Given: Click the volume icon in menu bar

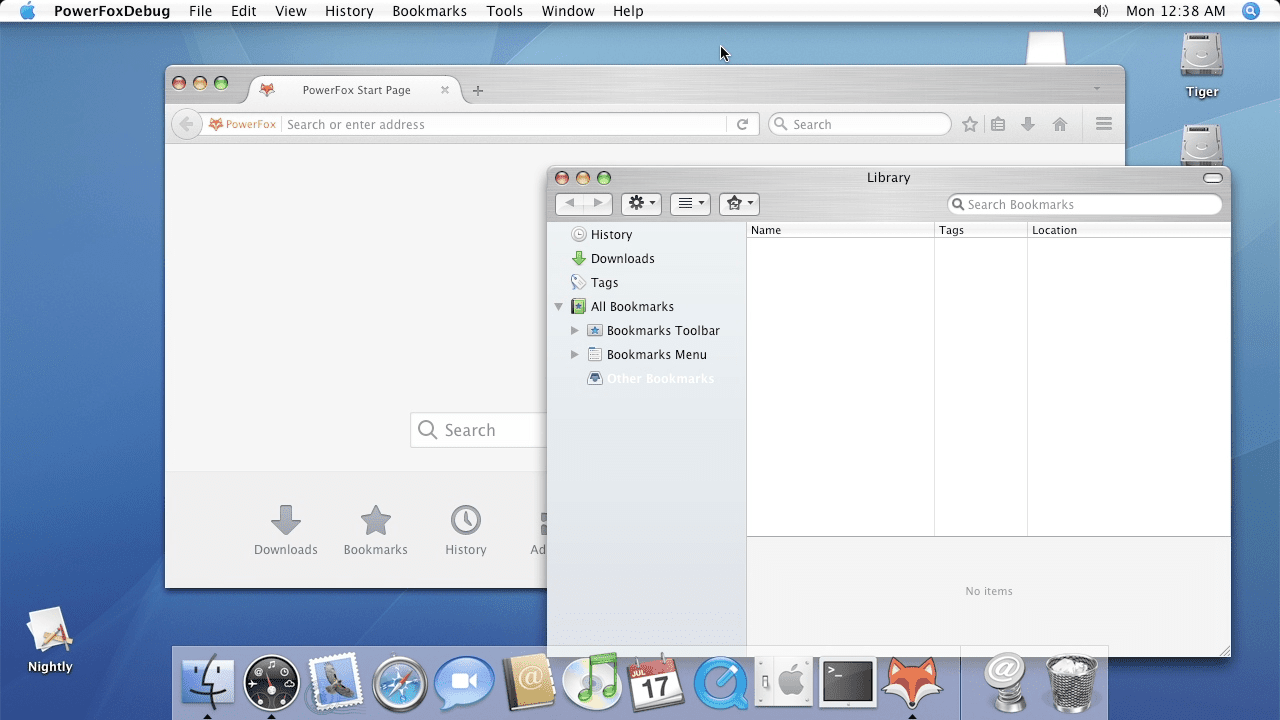Looking at the screenshot, I should click(x=1101, y=11).
